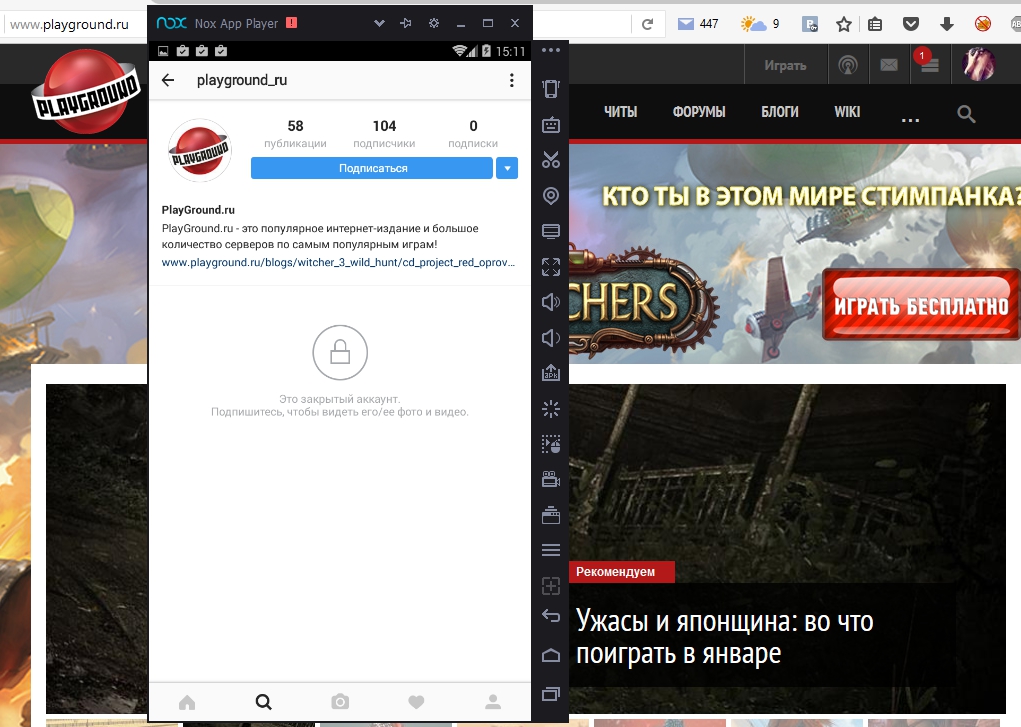Viewport: 1021px width, 727px height.
Task: Expand the dropdown arrow beside Подписаться
Action: [507, 168]
